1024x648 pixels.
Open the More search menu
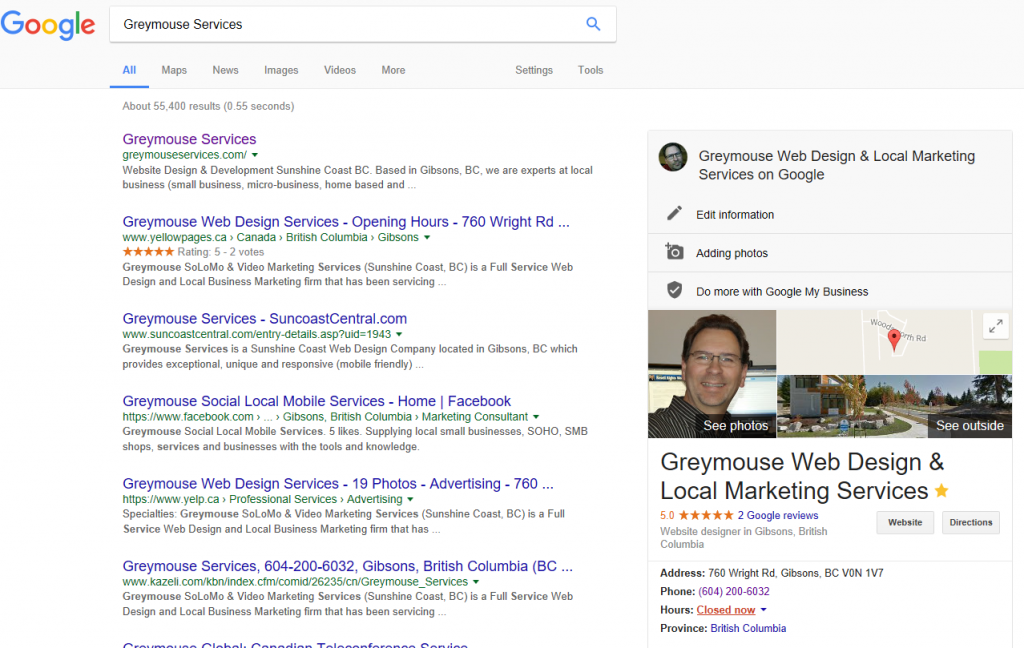[x=393, y=70]
